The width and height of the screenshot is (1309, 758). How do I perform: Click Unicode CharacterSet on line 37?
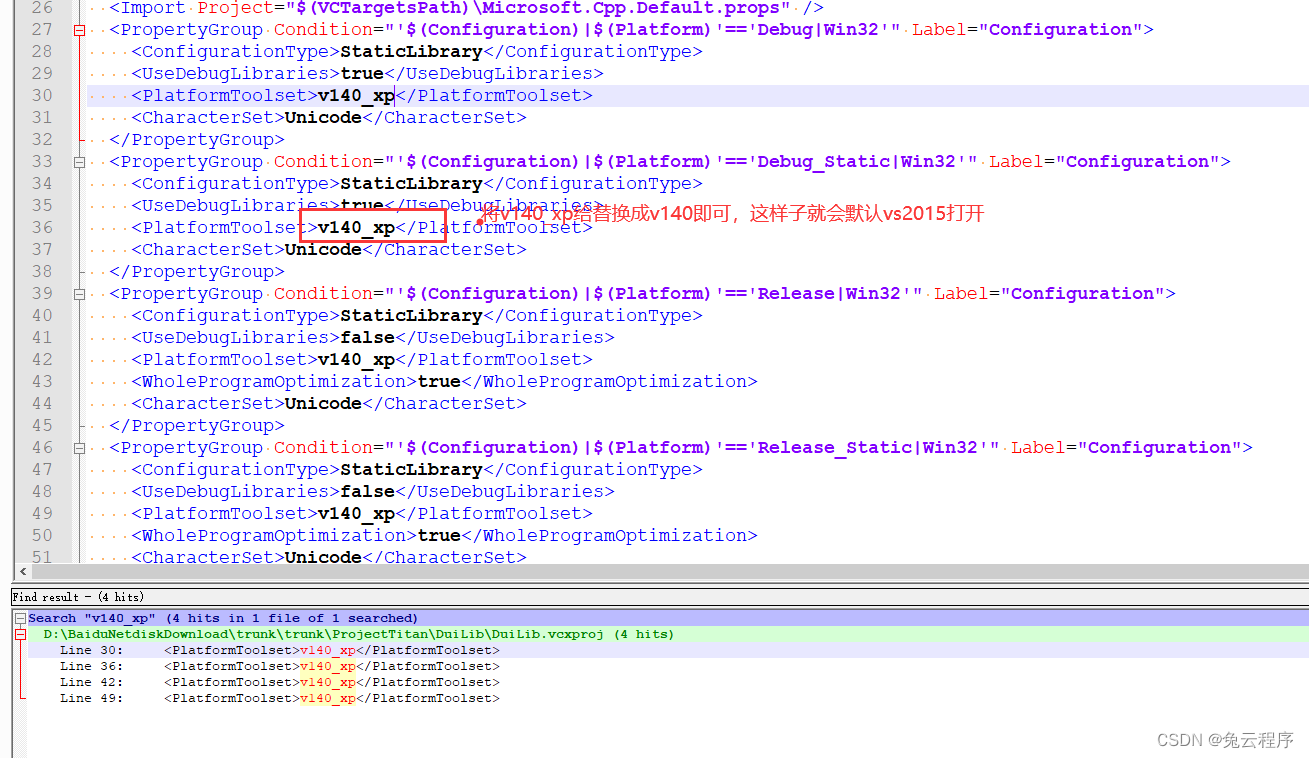point(323,250)
